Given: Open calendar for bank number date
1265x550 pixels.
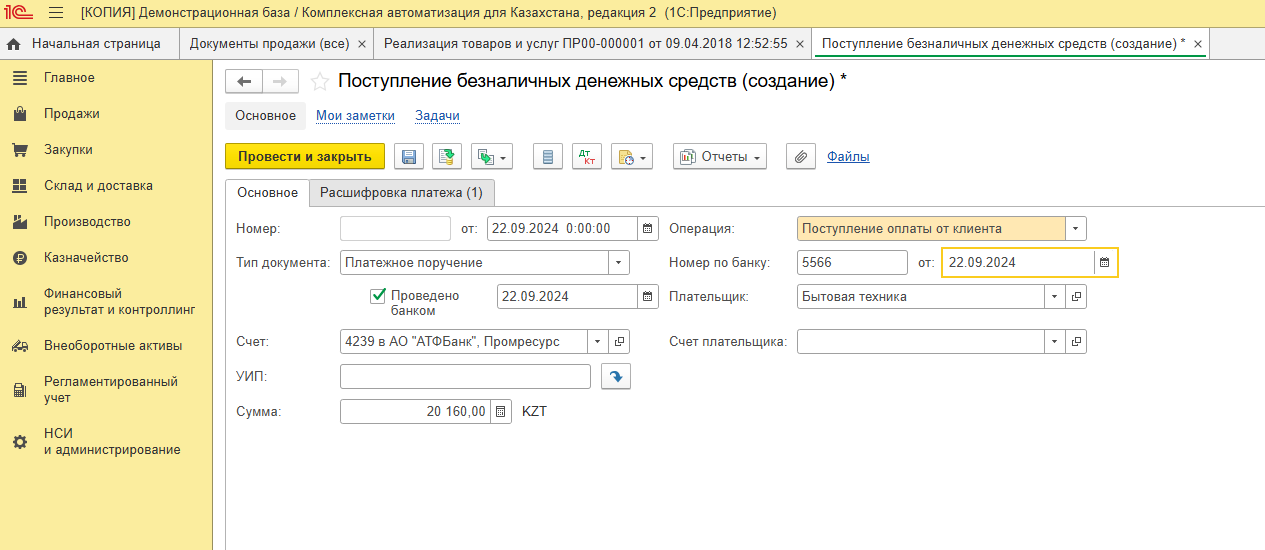Looking at the screenshot, I should 1104,263.
